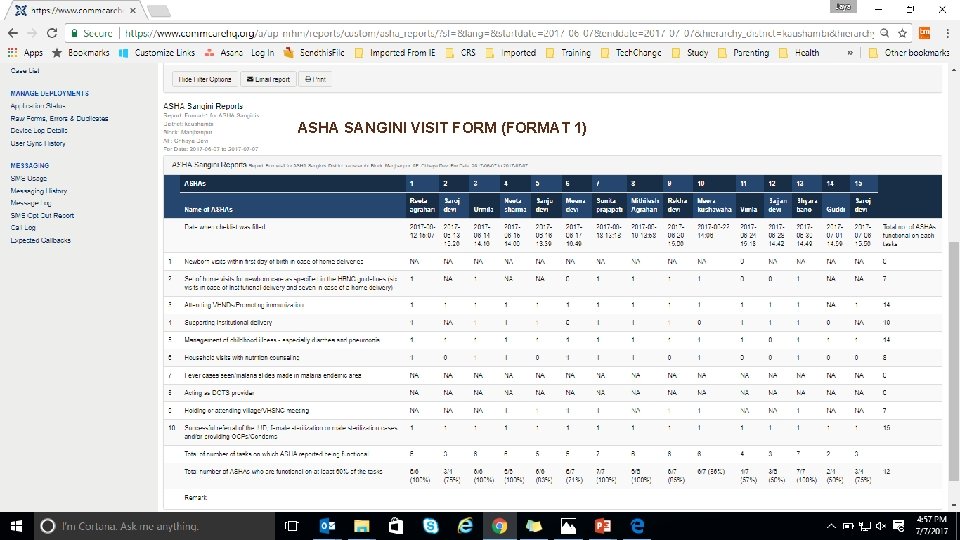
Task: Open the Other bookmarks folder
Action: (x=909, y=53)
